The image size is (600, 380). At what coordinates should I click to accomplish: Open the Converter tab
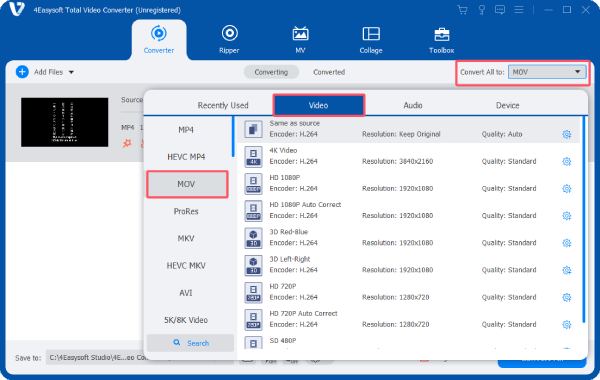pos(159,40)
